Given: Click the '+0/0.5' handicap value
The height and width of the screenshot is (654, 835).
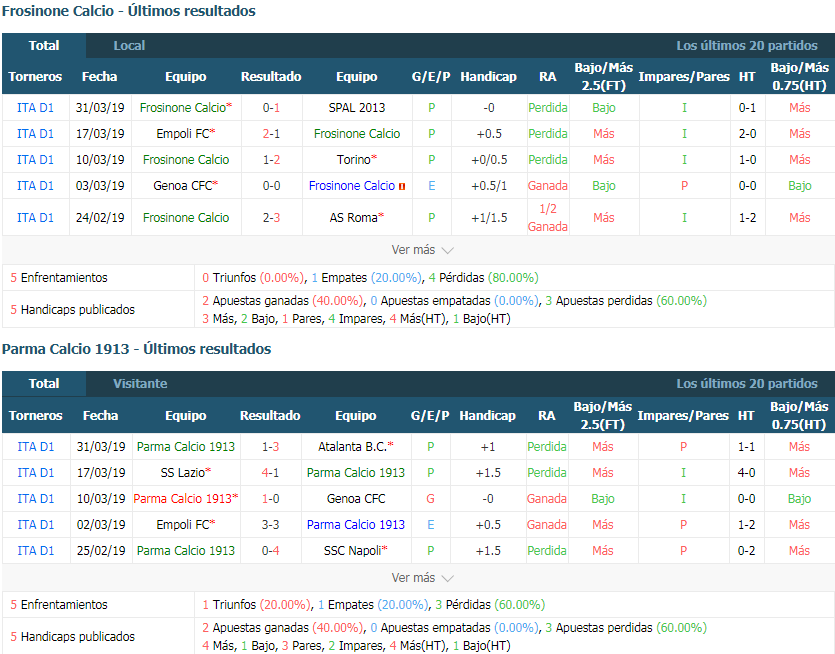Looking at the screenshot, I should [x=489, y=160].
